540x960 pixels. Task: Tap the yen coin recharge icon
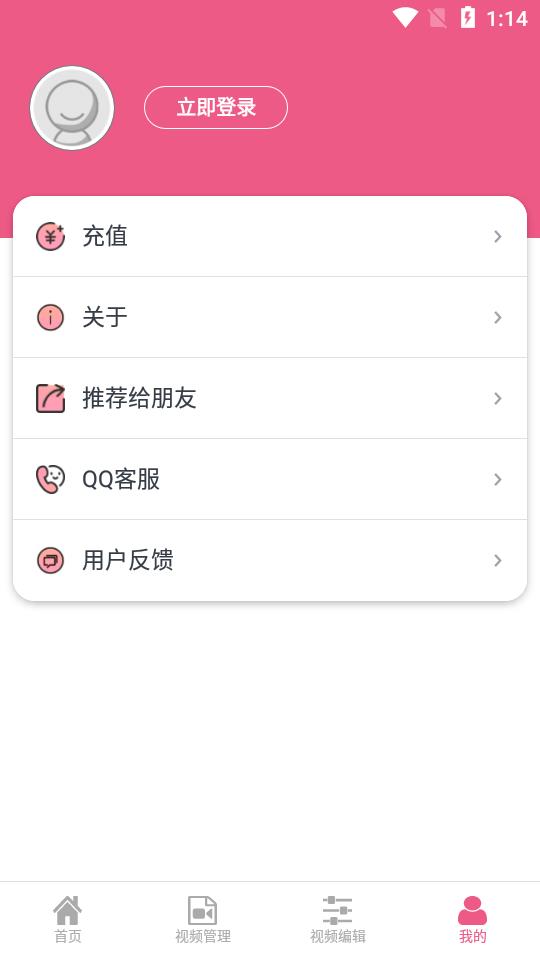click(50, 236)
